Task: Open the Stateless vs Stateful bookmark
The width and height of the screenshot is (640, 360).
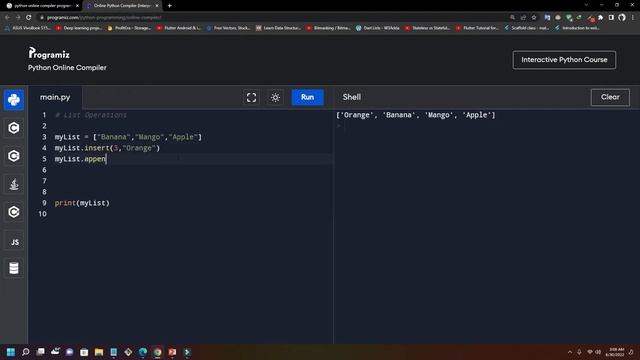Action: click(427, 28)
